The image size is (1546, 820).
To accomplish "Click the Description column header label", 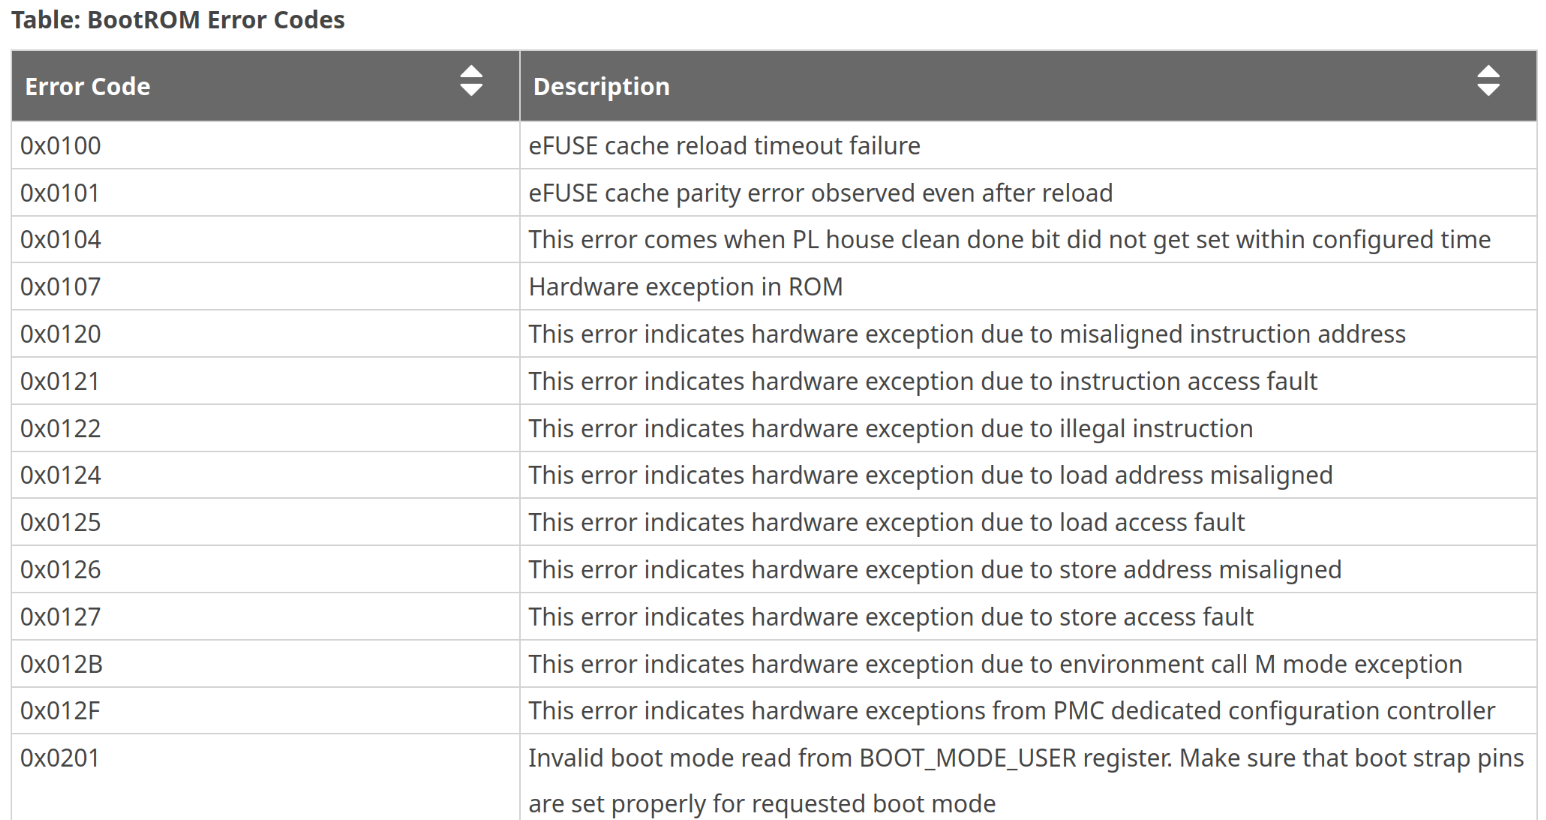I will (601, 87).
